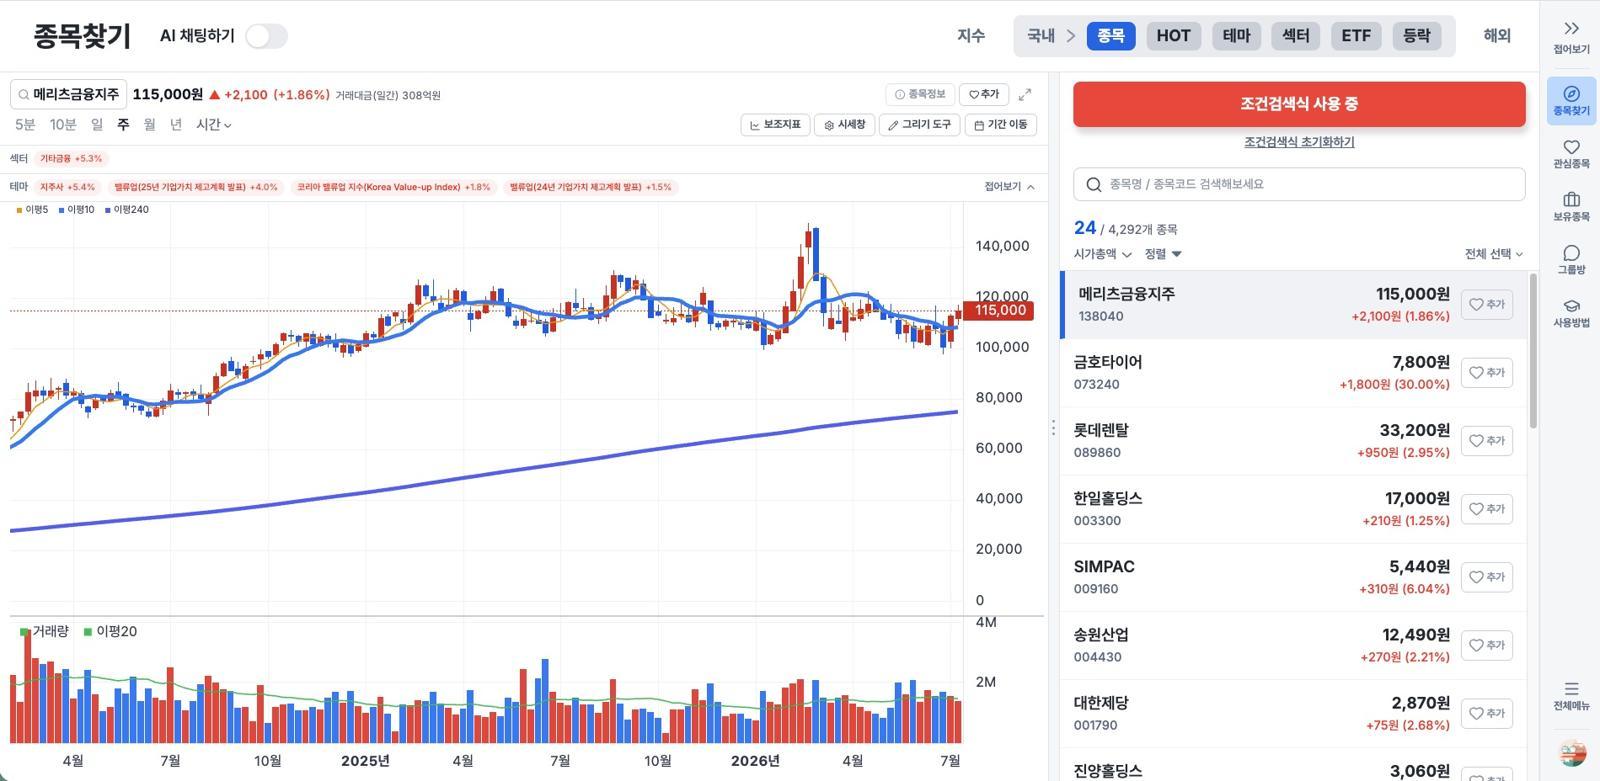The height and width of the screenshot is (781, 1600).
Task: Toggle 이평5 moving average legend
Action: click(x=32, y=210)
